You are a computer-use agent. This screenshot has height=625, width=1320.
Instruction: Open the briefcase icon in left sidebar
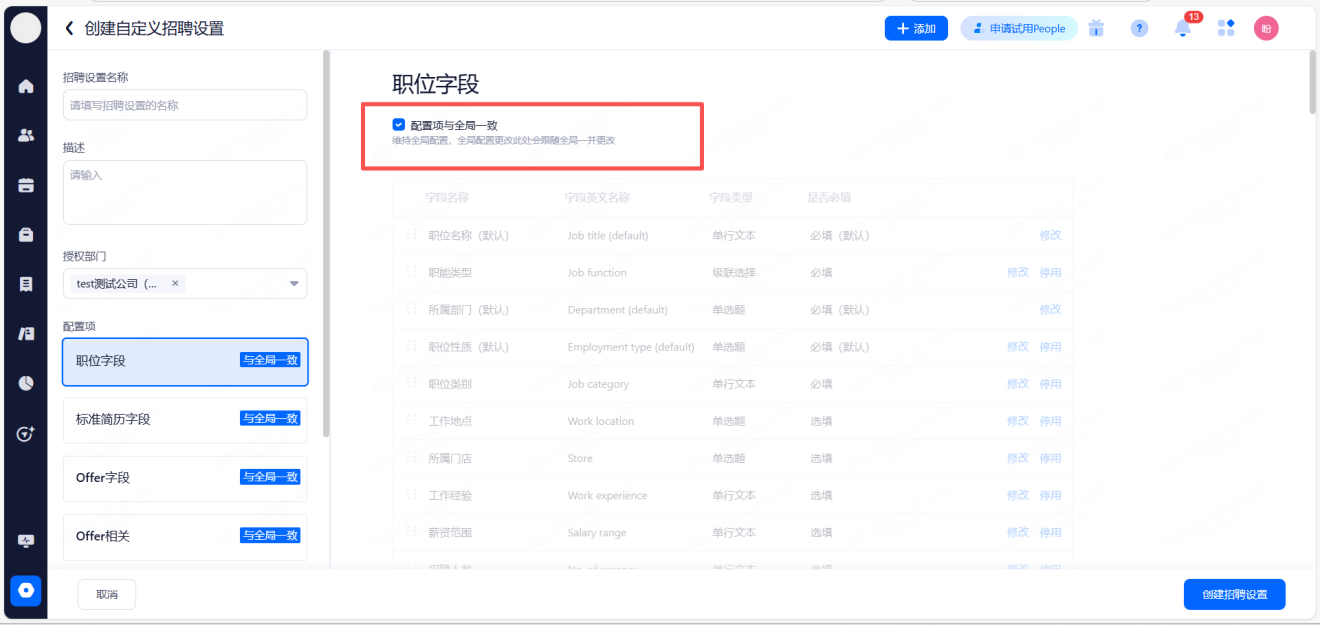[x=26, y=235]
